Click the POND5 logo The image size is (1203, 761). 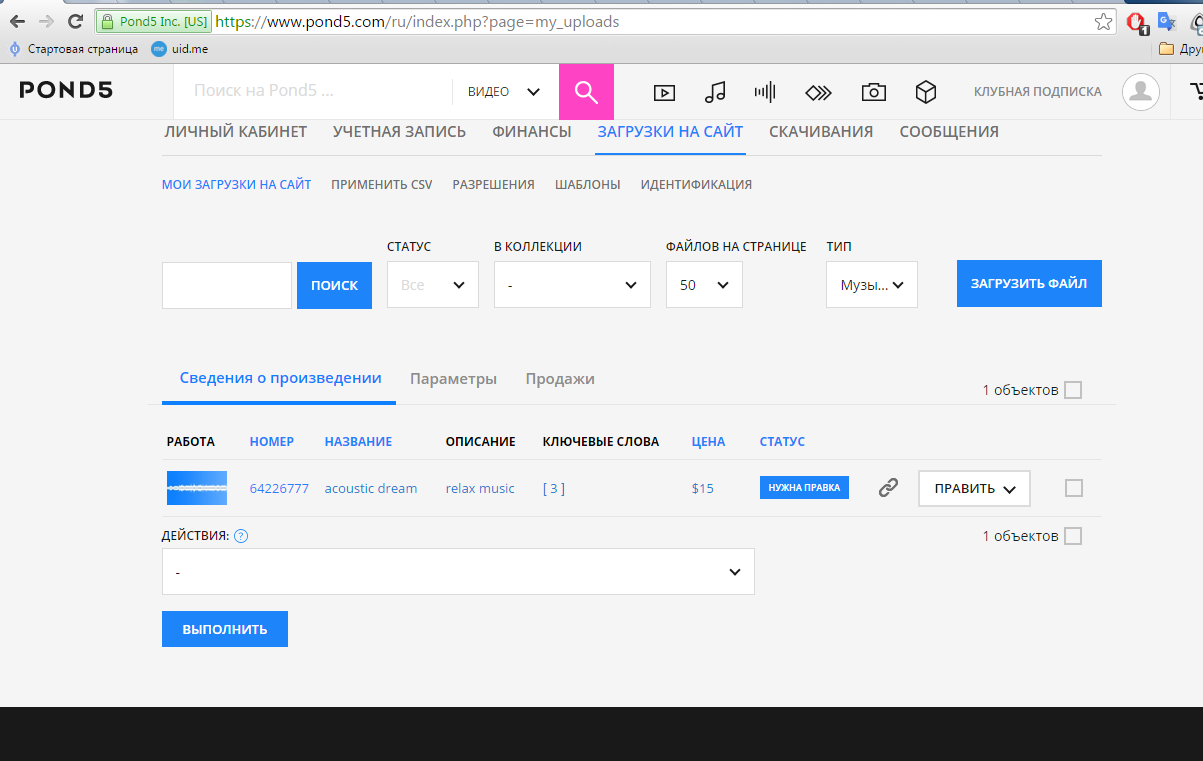(x=66, y=91)
